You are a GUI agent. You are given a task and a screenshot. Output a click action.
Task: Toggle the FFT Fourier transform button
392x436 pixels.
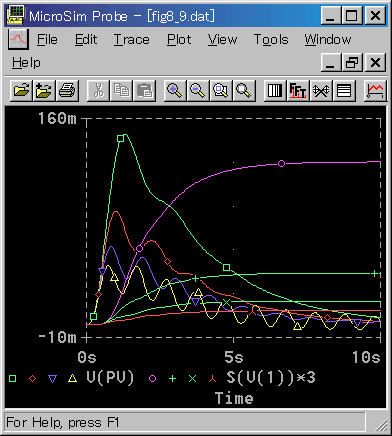[x=298, y=90]
